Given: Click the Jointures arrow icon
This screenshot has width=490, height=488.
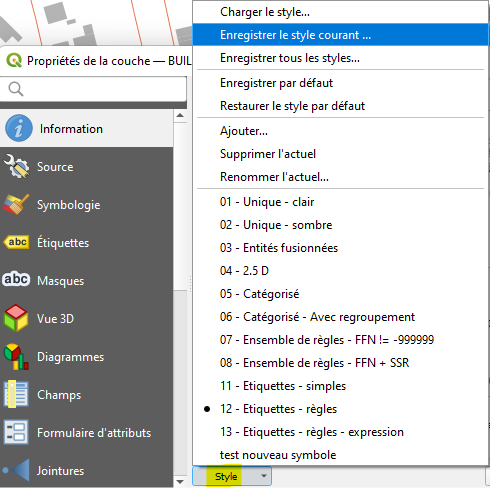Looking at the screenshot, I should (16, 470).
